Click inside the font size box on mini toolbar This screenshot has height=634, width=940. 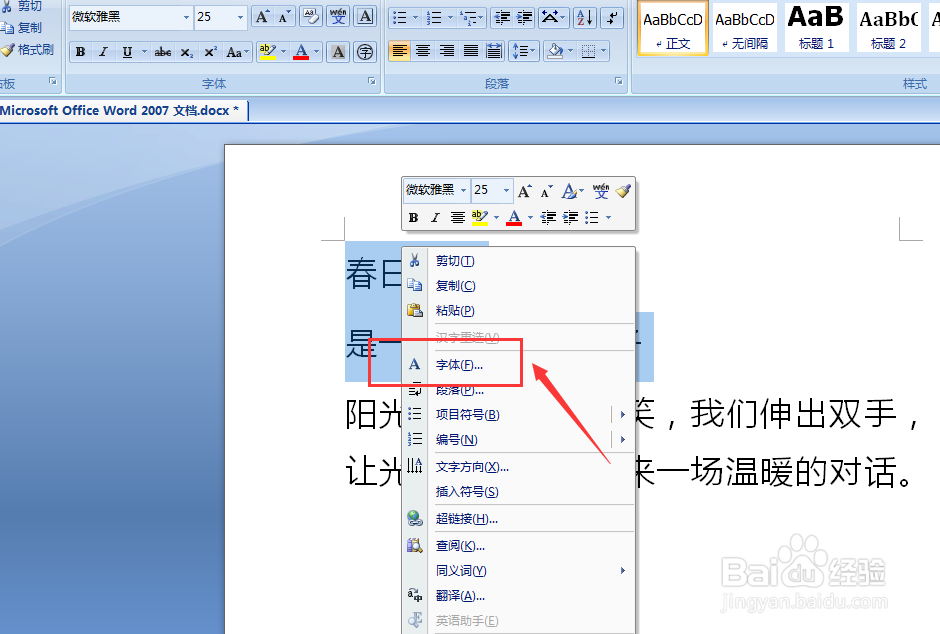pos(484,190)
